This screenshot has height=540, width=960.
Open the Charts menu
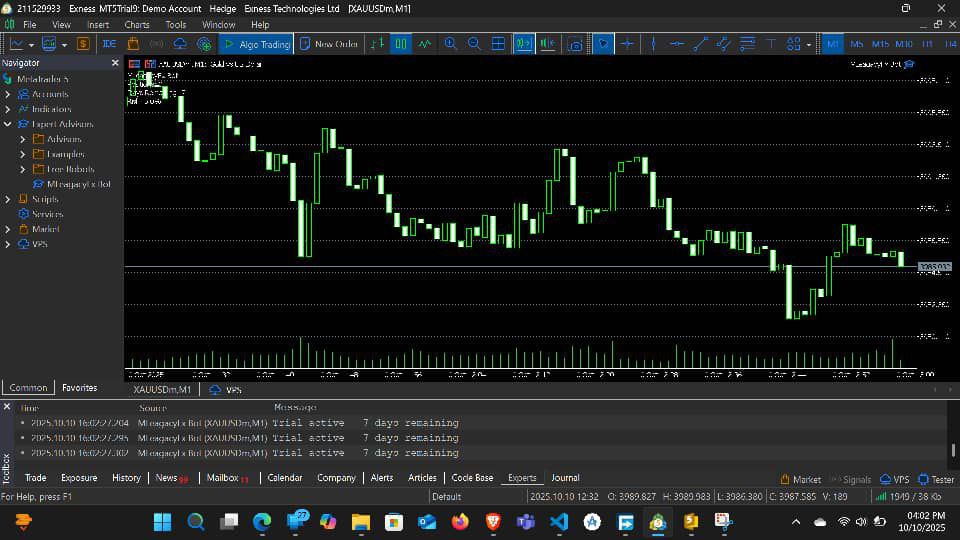(137, 24)
